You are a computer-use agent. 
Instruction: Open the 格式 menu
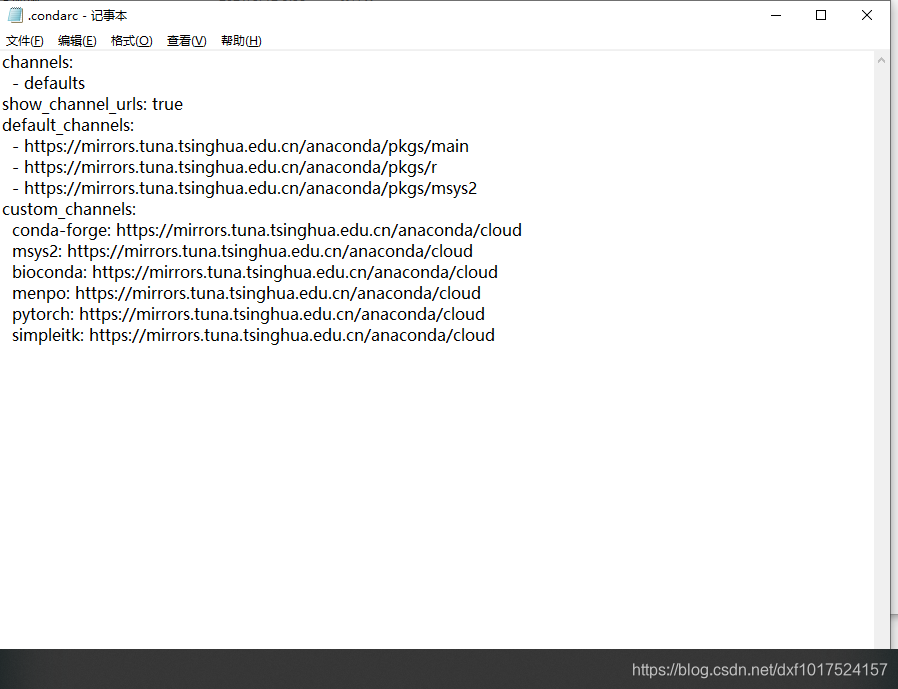131,40
